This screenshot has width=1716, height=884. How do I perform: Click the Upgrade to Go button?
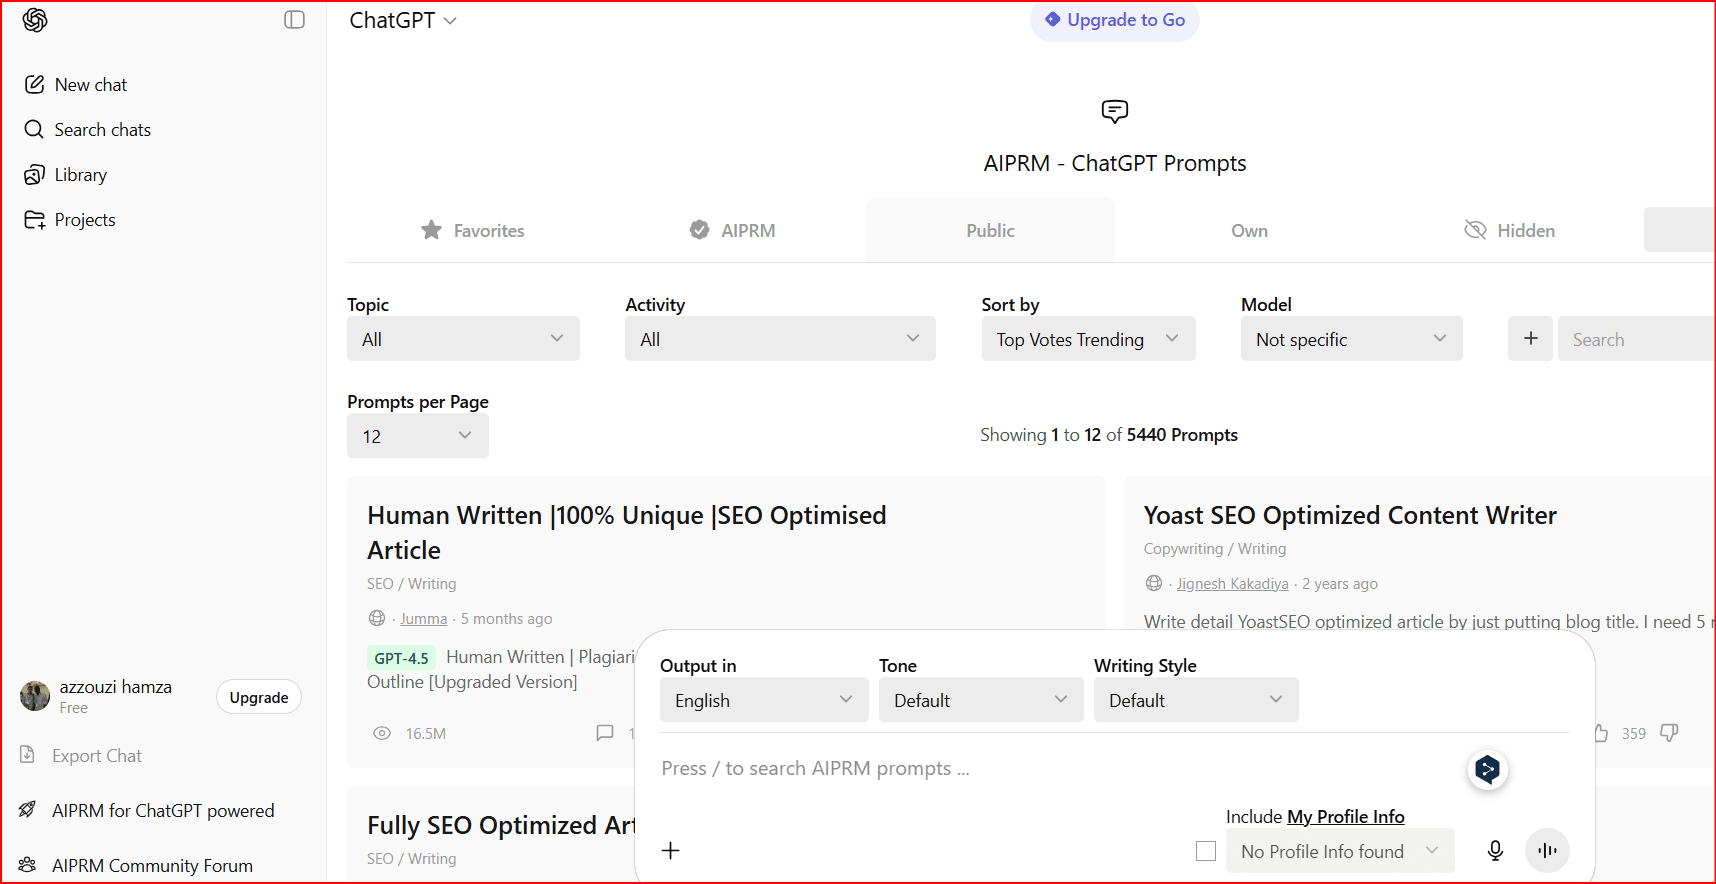1114,20
